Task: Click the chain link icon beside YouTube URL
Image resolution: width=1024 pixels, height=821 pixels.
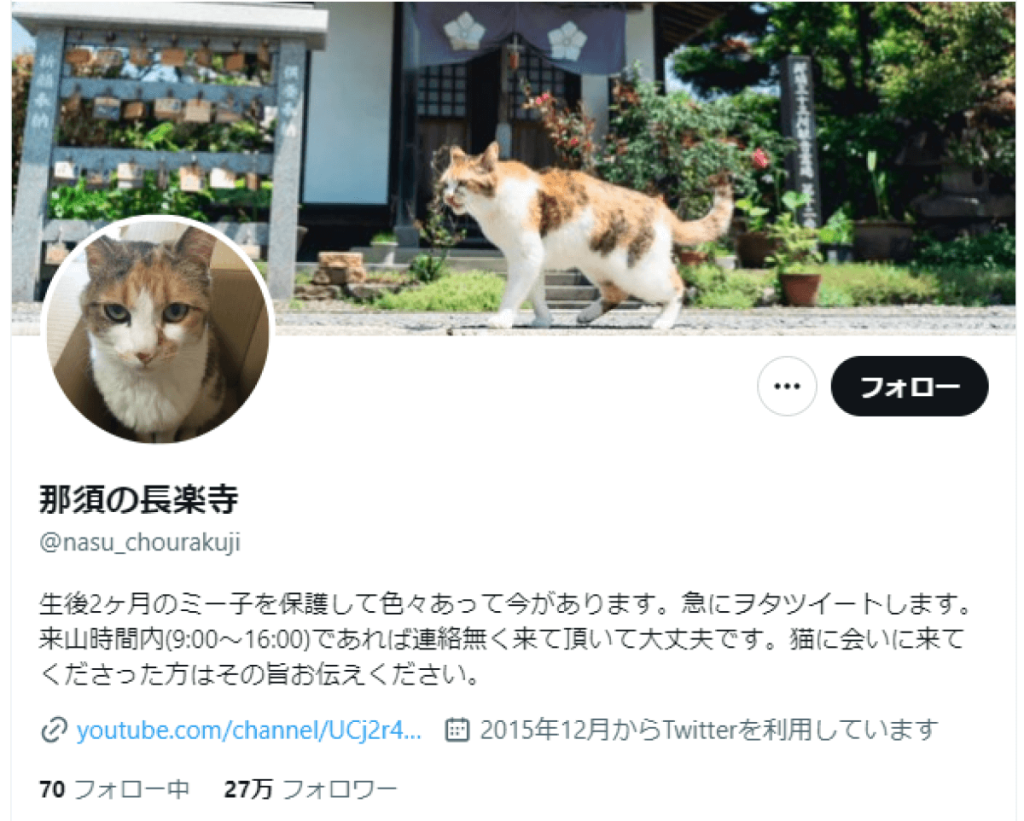Action: (x=54, y=730)
